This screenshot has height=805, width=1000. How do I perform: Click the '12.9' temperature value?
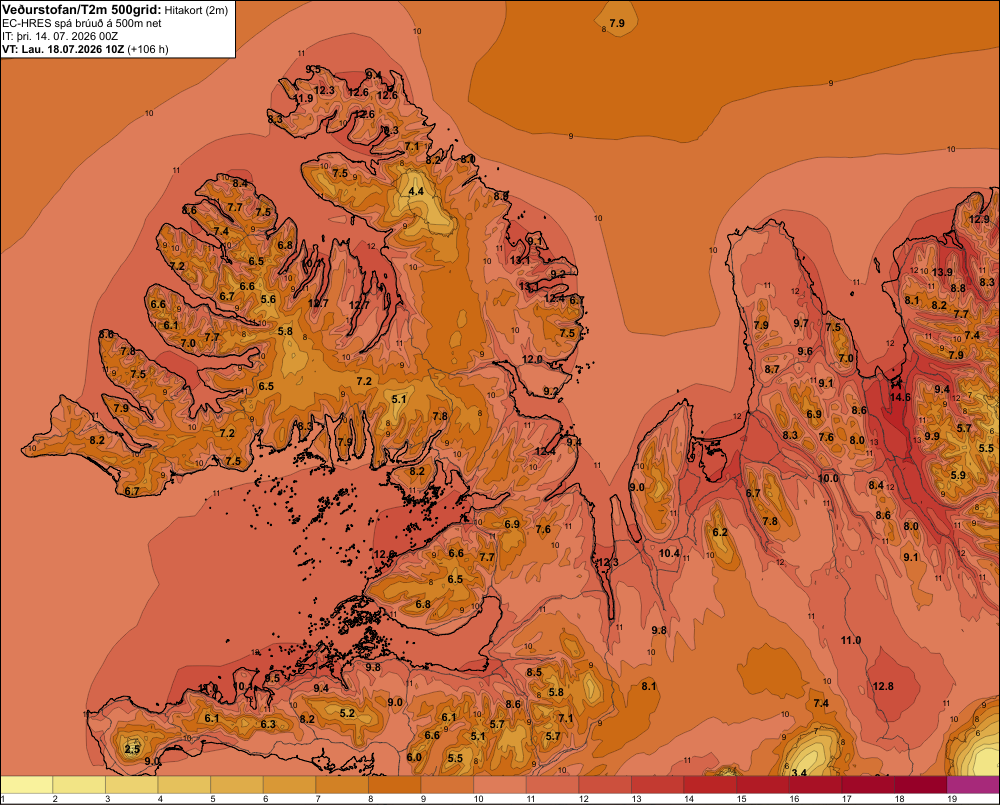(x=979, y=219)
